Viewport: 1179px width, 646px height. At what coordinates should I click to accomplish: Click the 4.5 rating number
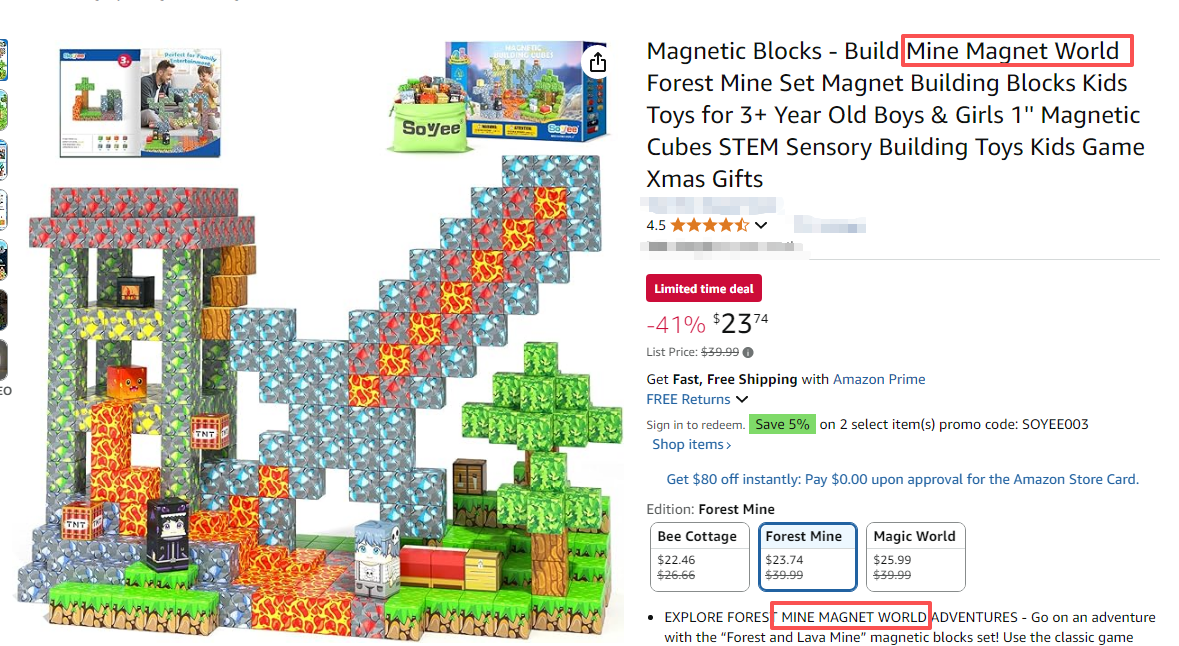click(656, 225)
